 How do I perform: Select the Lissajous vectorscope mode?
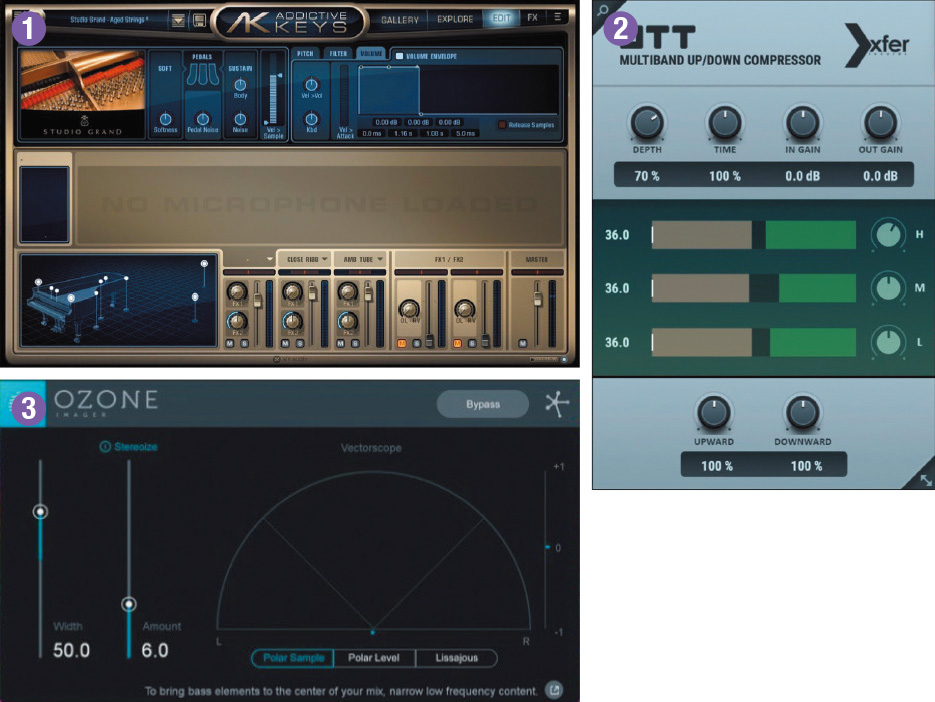click(x=456, y=657)
